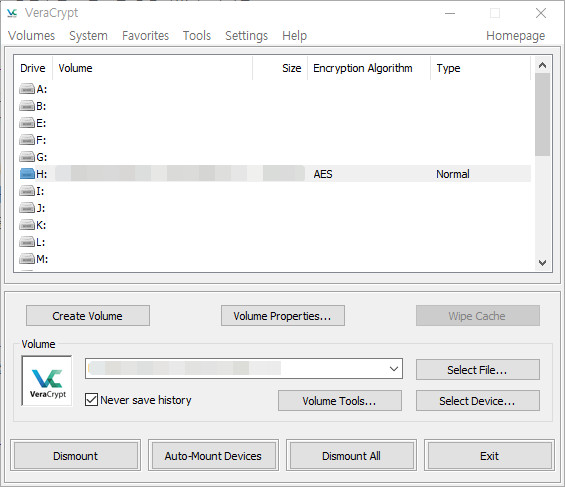Choose the drive J: icon

27,208
